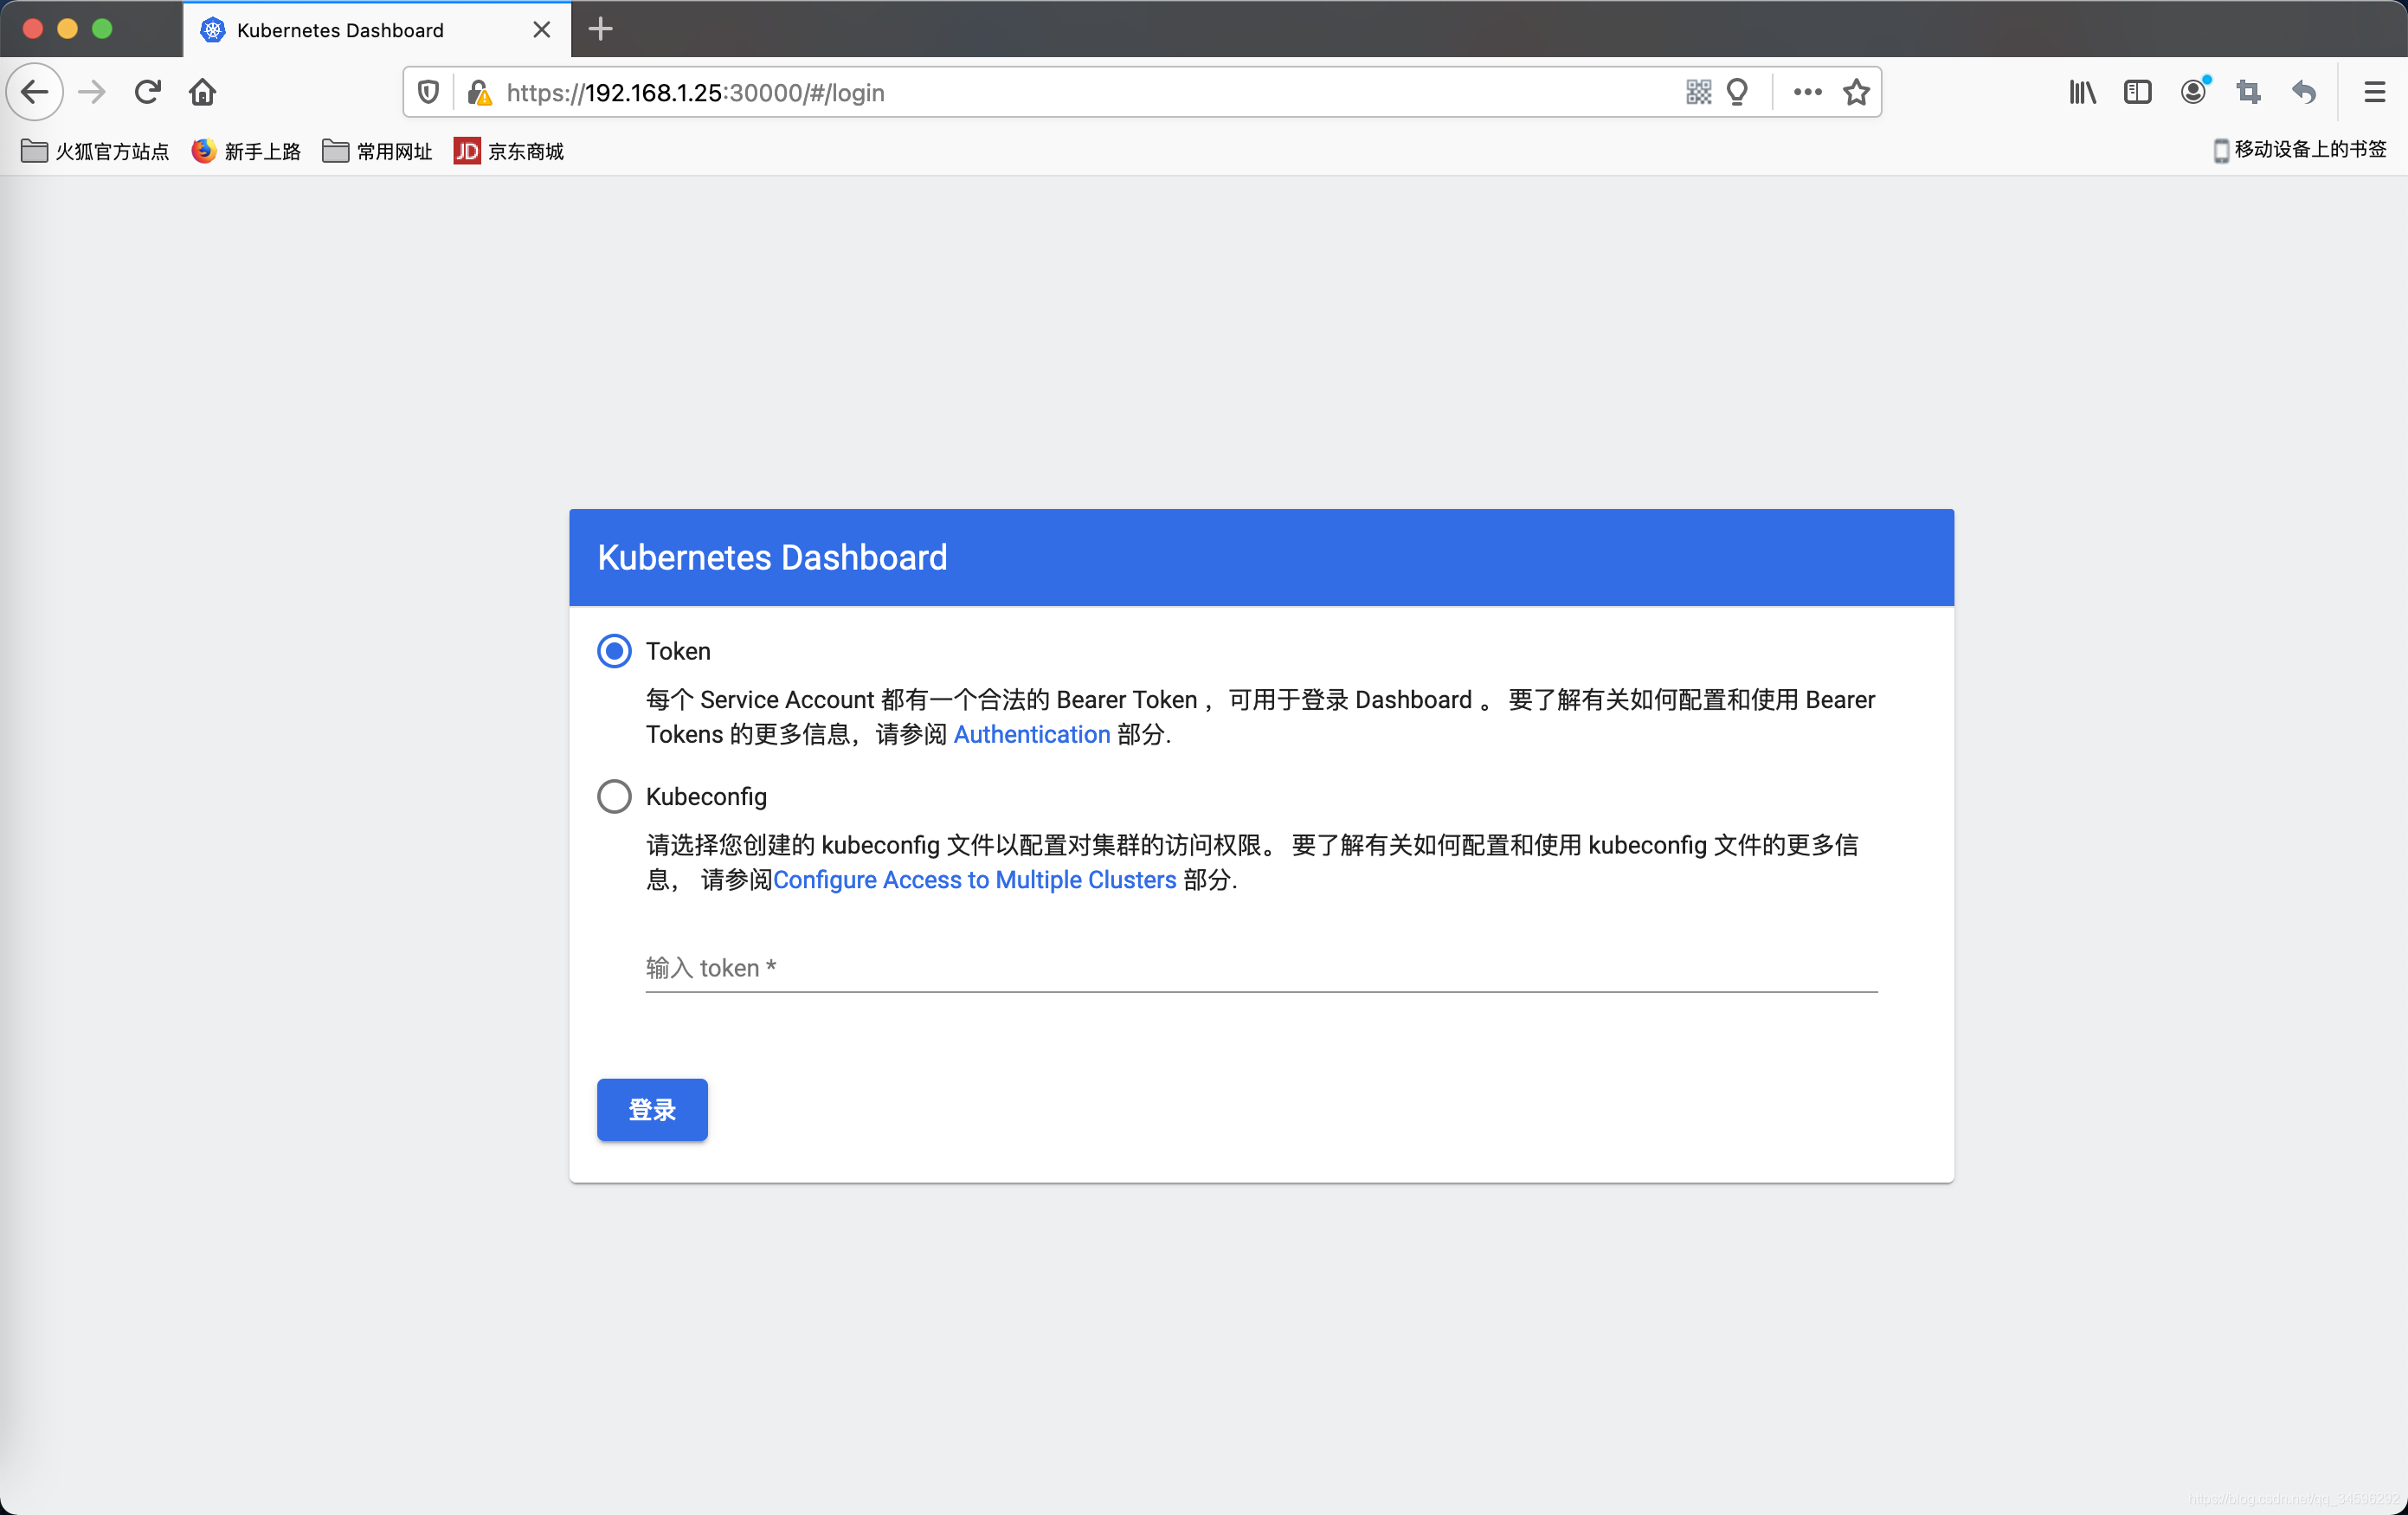
Task: Select the Kubeconfig radio option
Action: click(614, 797)
